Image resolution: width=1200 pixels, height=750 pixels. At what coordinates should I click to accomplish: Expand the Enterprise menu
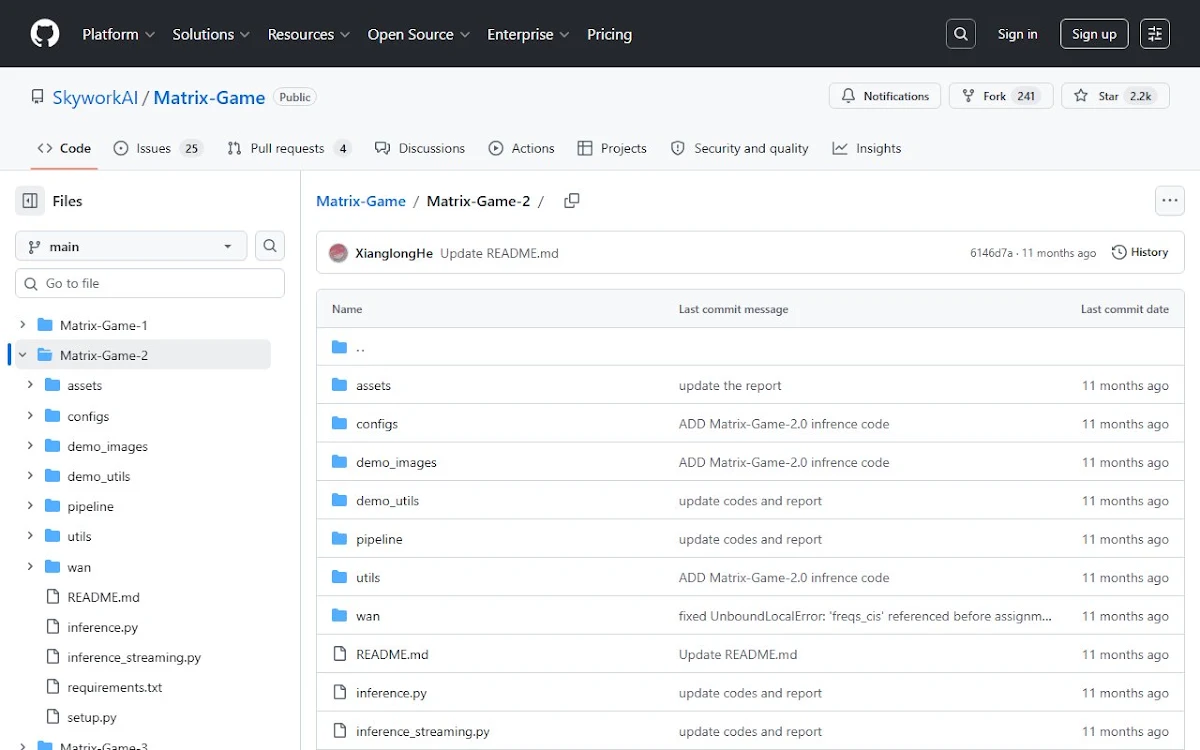point(528,34)
